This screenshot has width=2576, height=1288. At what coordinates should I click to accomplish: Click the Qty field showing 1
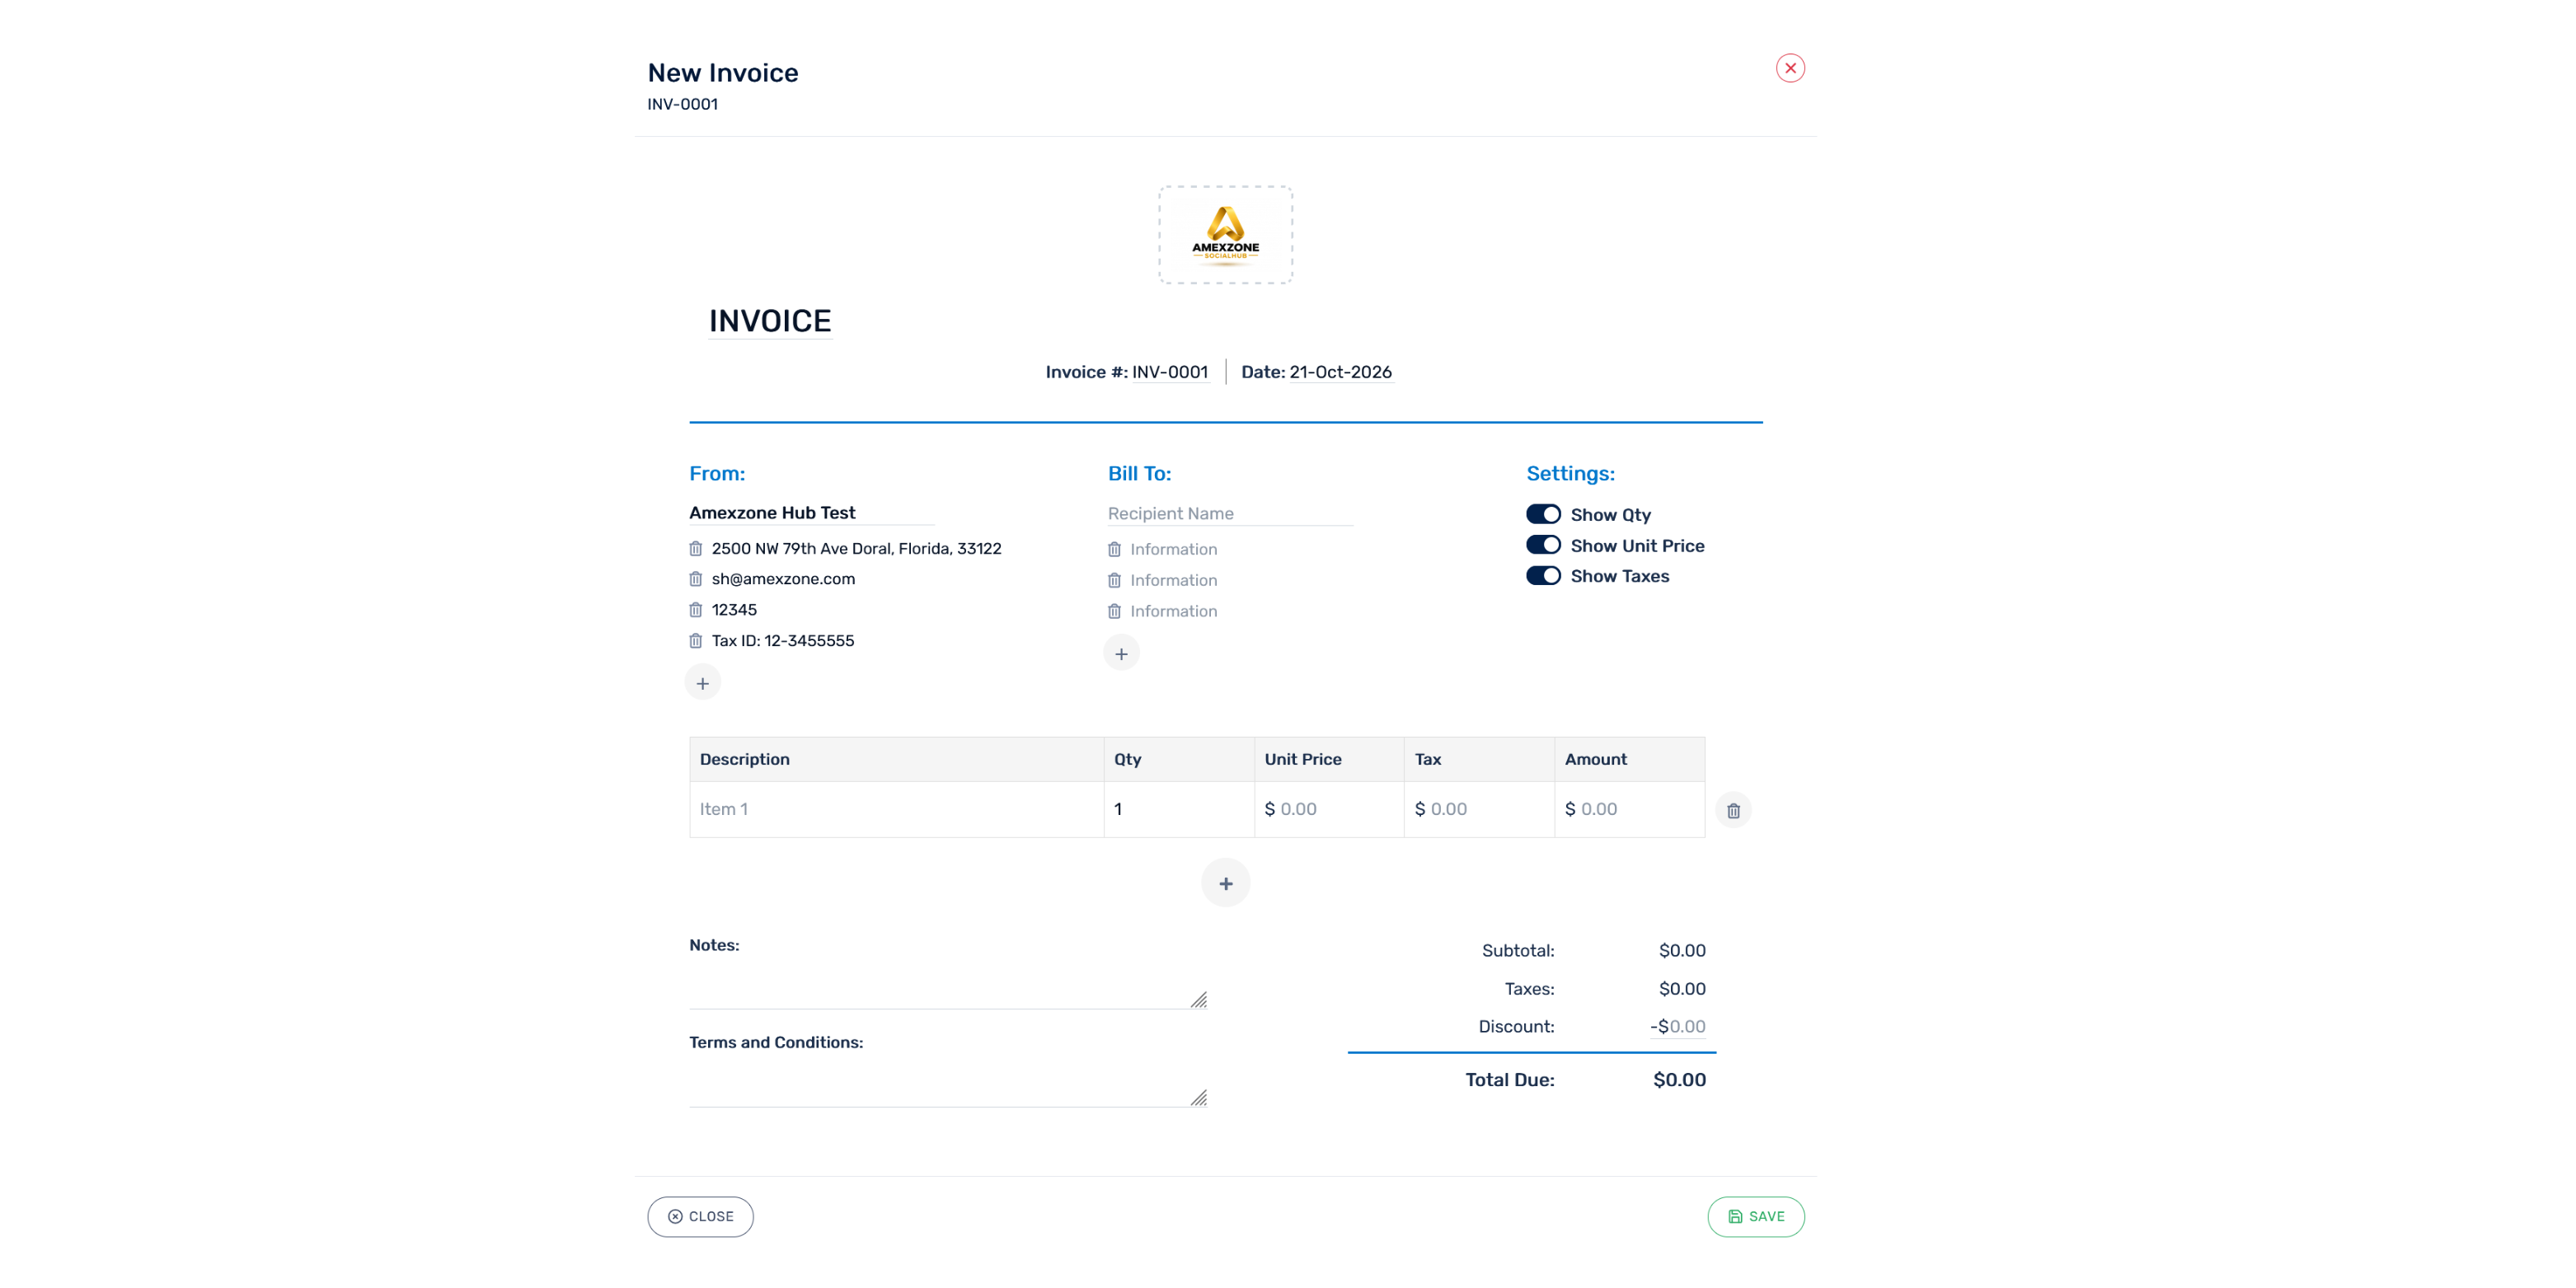point(1179,809)
